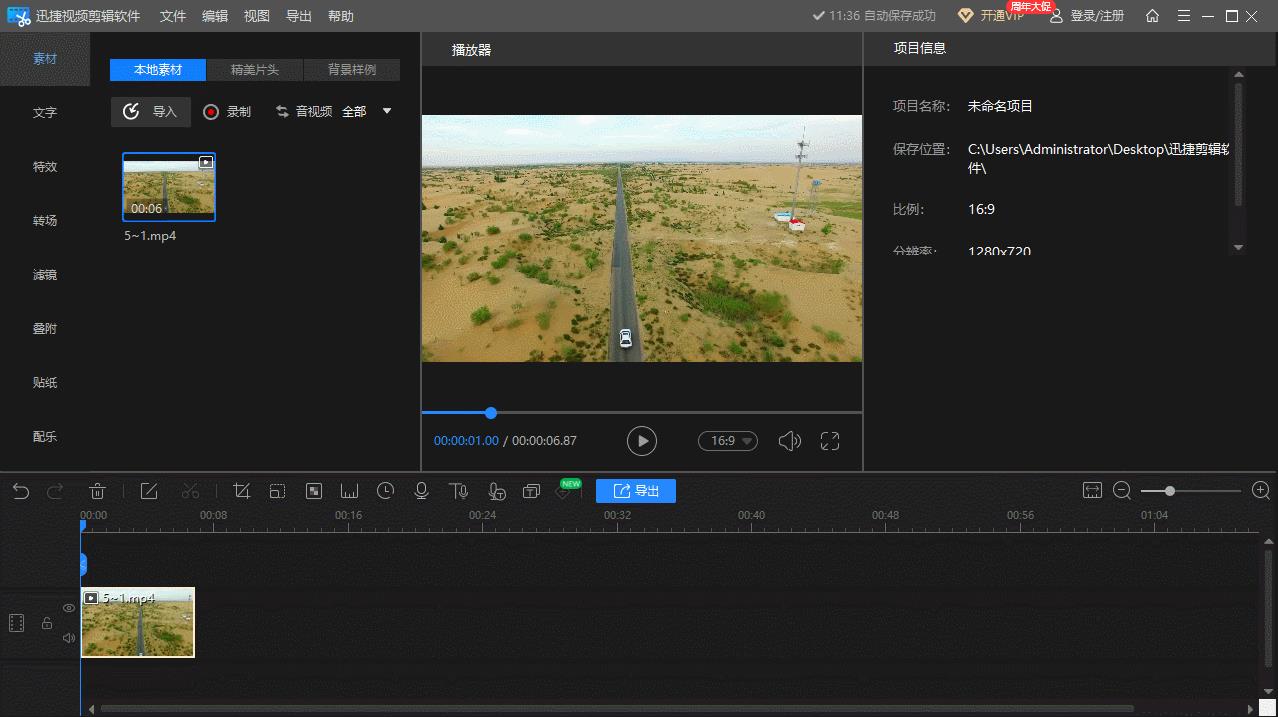Expand the 音视频 全部 filter dropdown
Viewport: 1278px width, 717px height.
coord(387,112)
